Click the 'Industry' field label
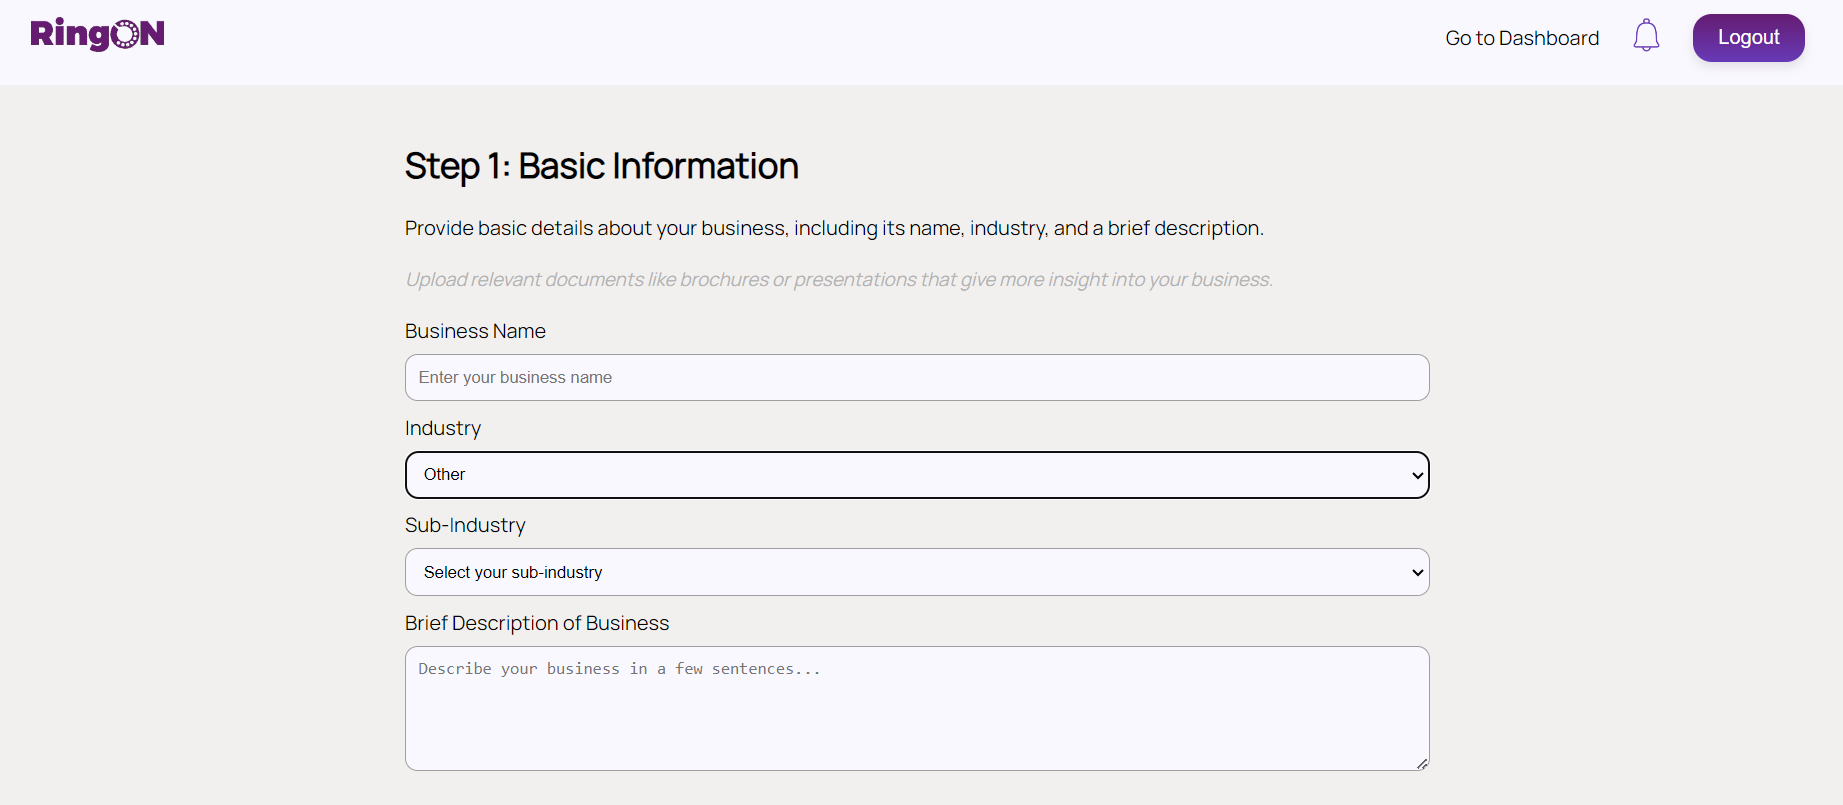1843x805 pixels. tap(443, 428)
